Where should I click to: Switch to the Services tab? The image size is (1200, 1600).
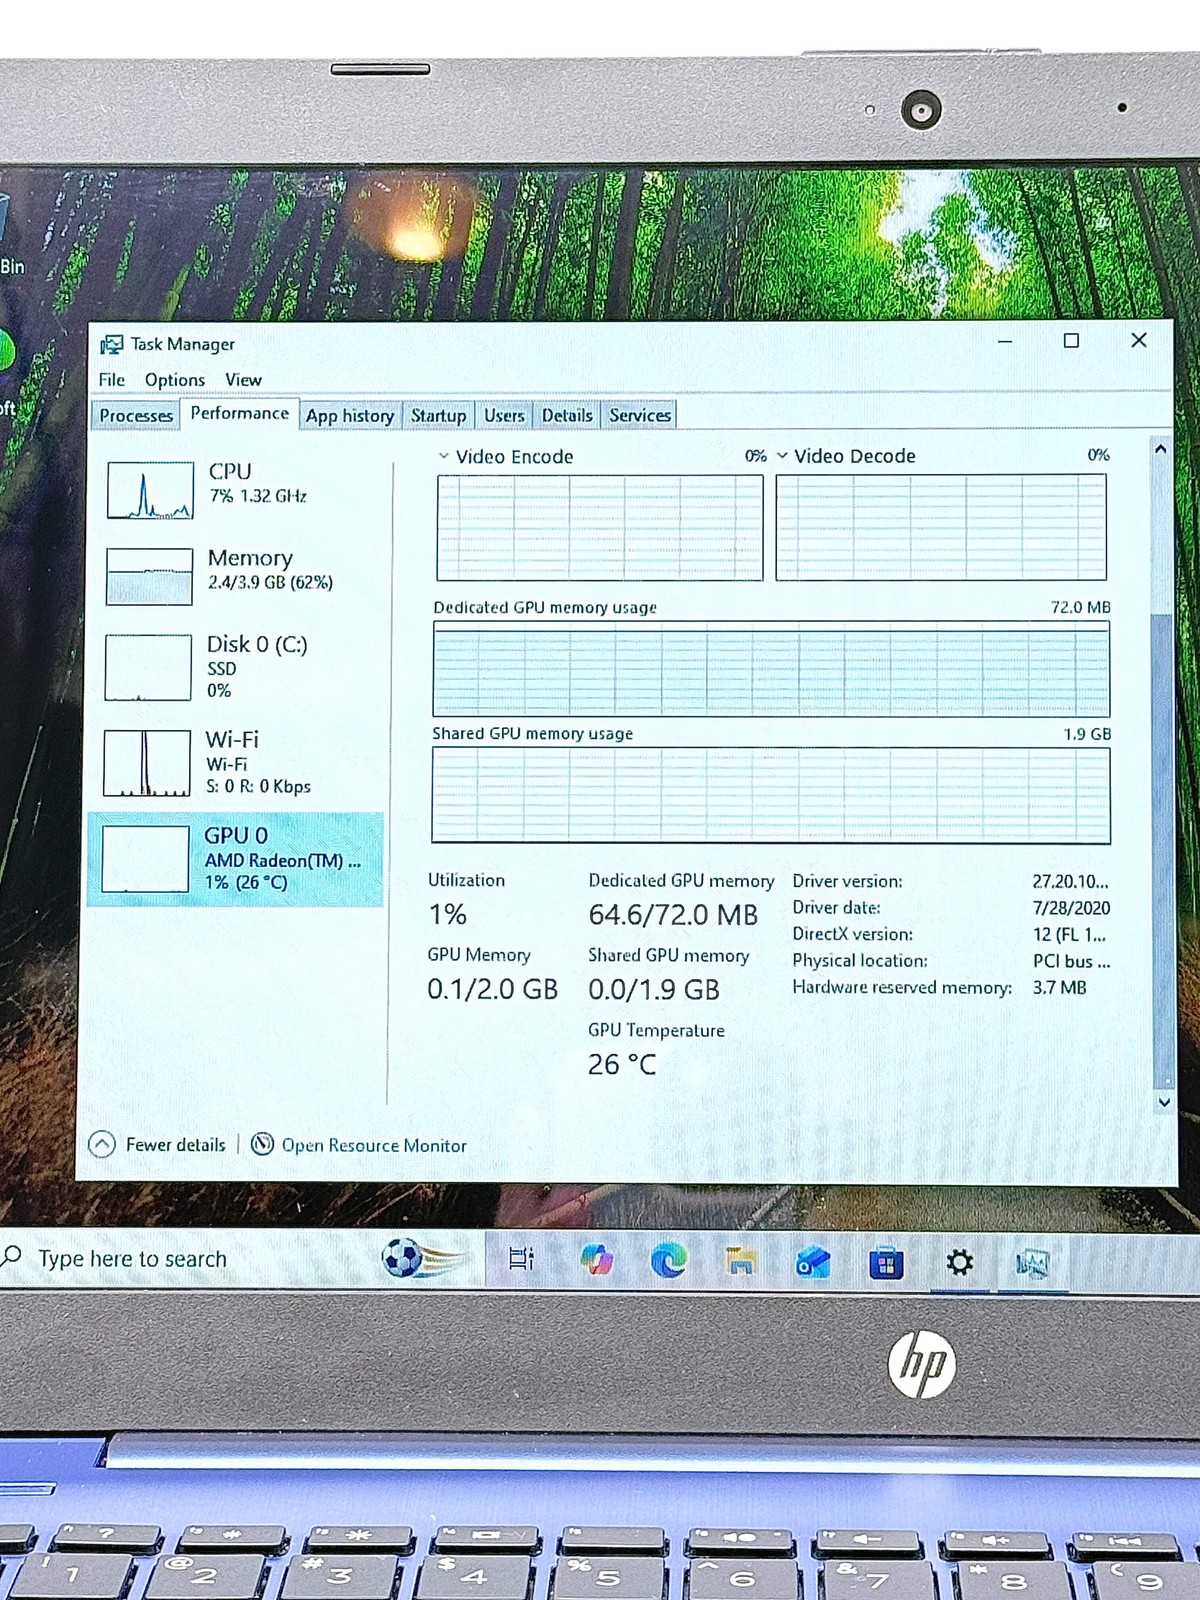click(640, 415)
